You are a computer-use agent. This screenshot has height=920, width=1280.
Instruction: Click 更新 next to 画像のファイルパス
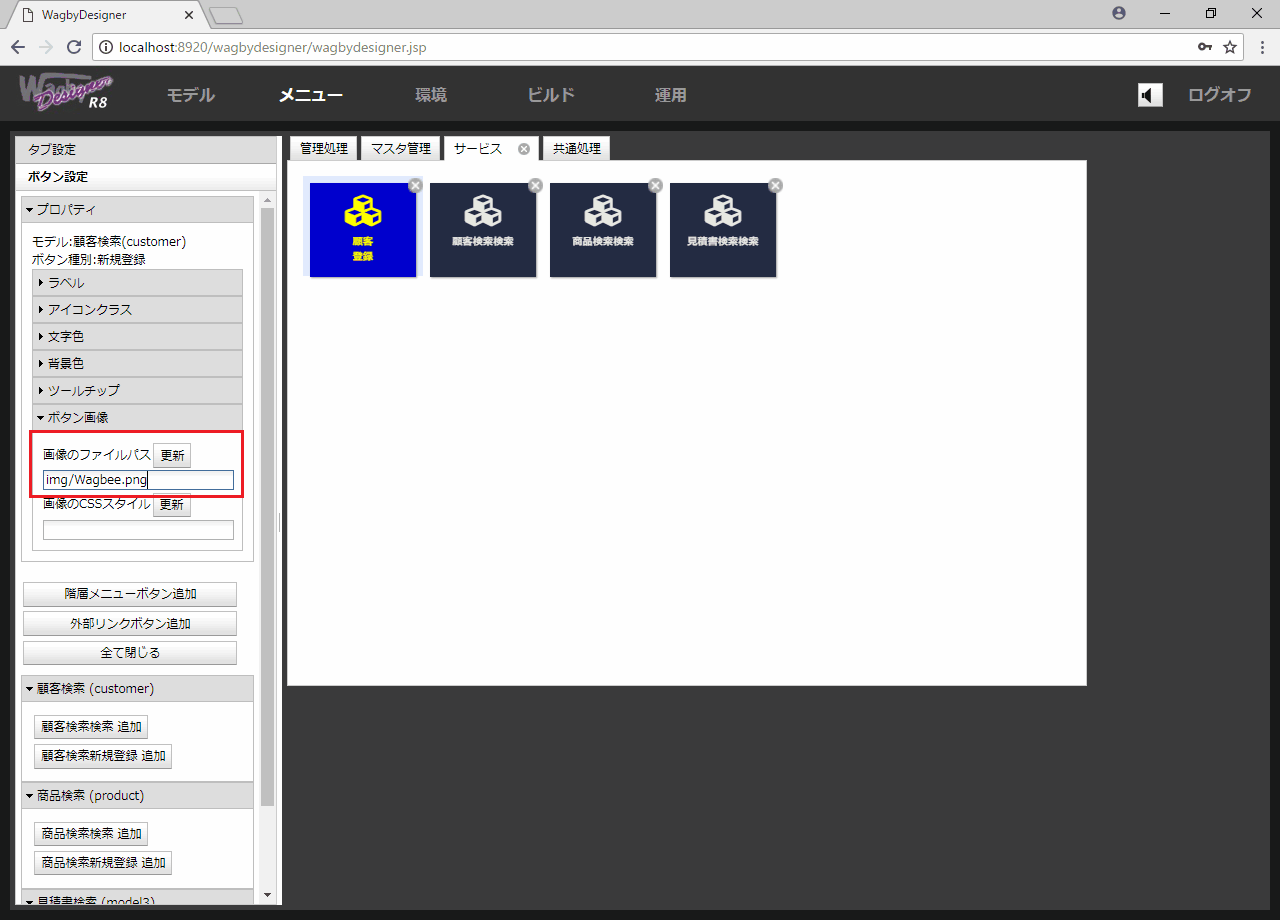[x=172, y=455]
